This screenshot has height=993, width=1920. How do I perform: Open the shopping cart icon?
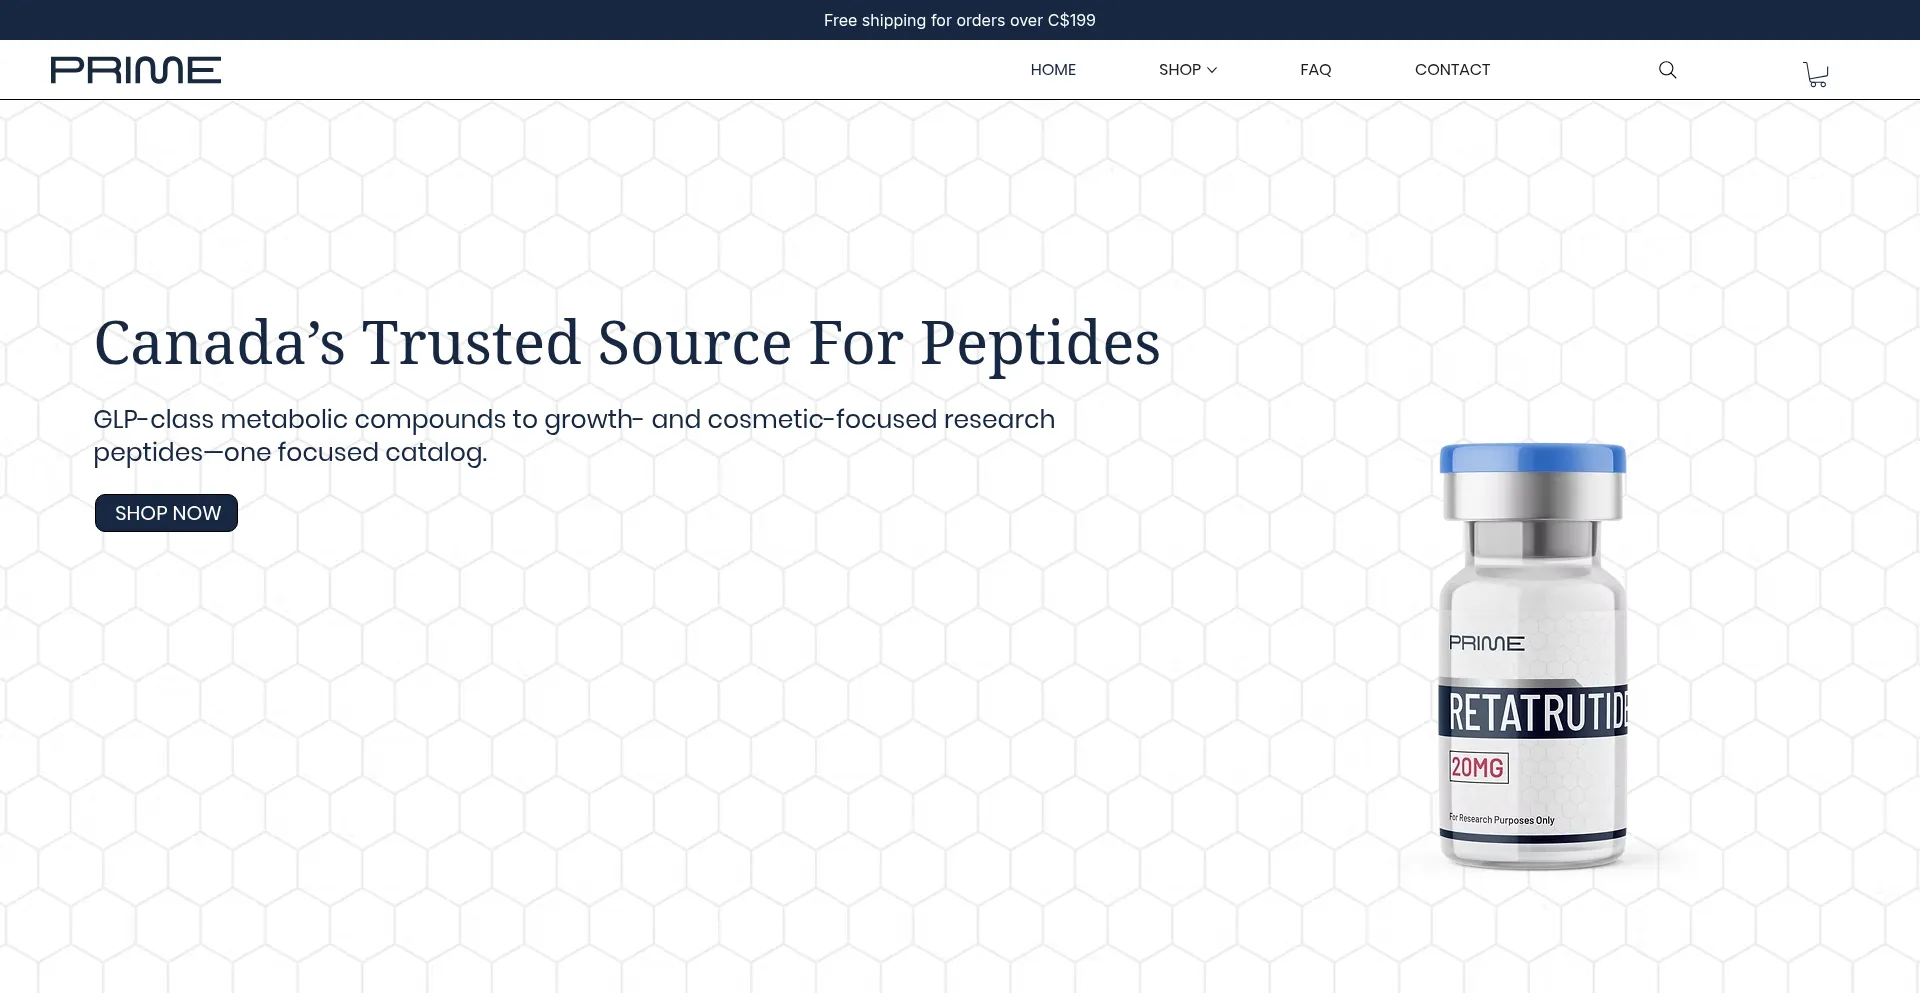1815,74
